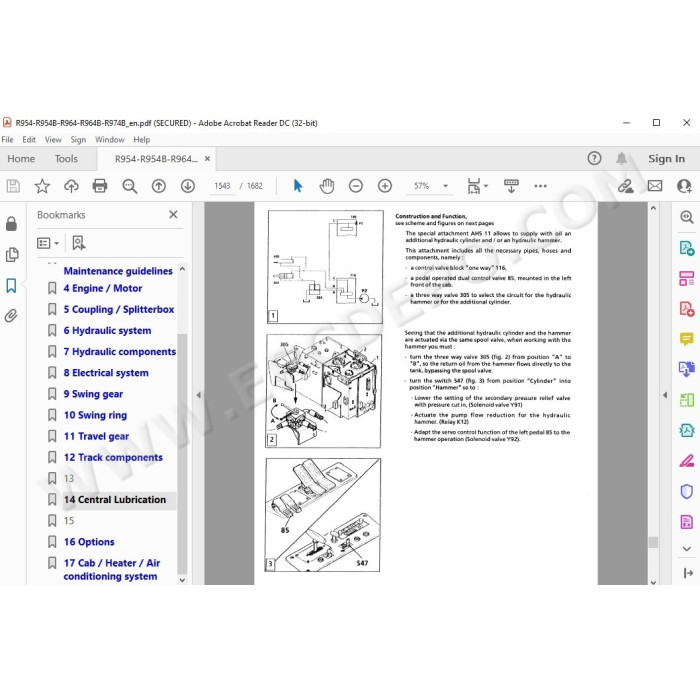Open security lock panel

tap(11, 223)
